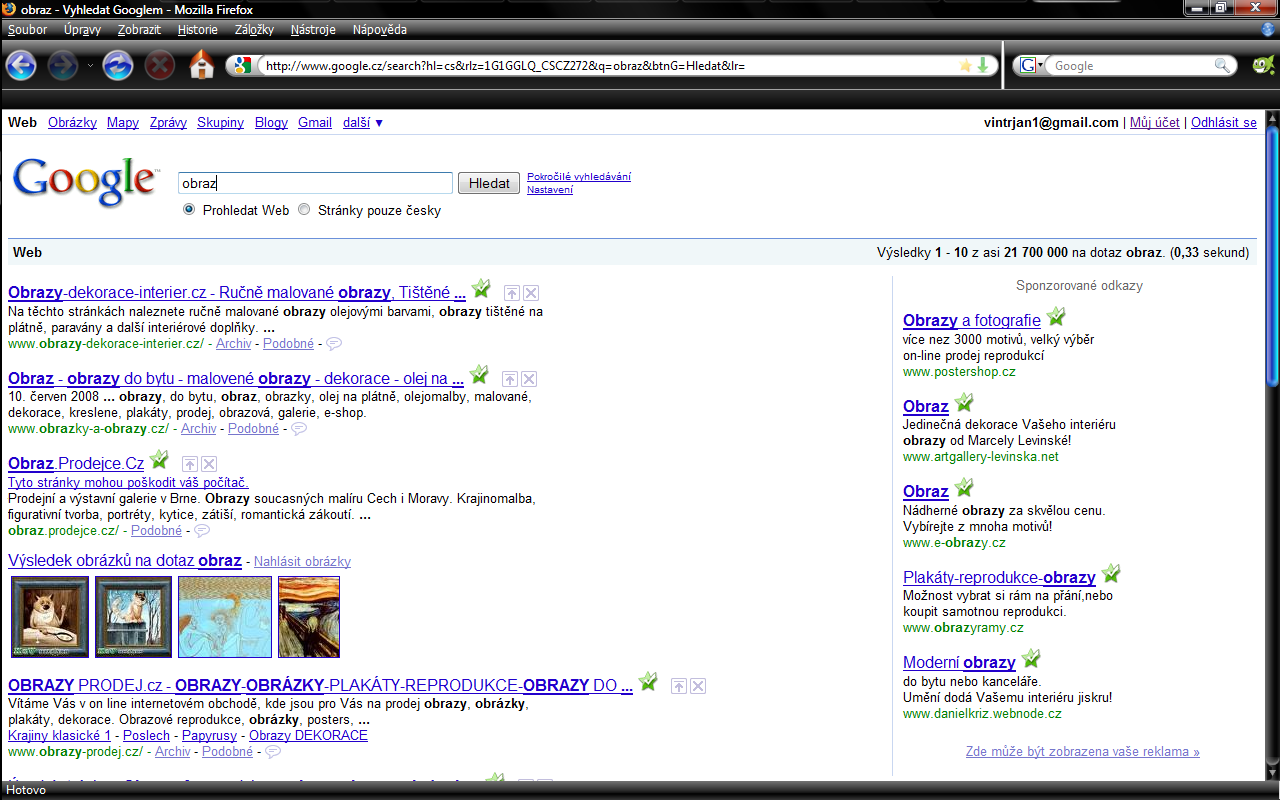The height and width of the screenshot is (800, 1280).
Task: Click the Forward navigation arrow
Action: [63, 66]
